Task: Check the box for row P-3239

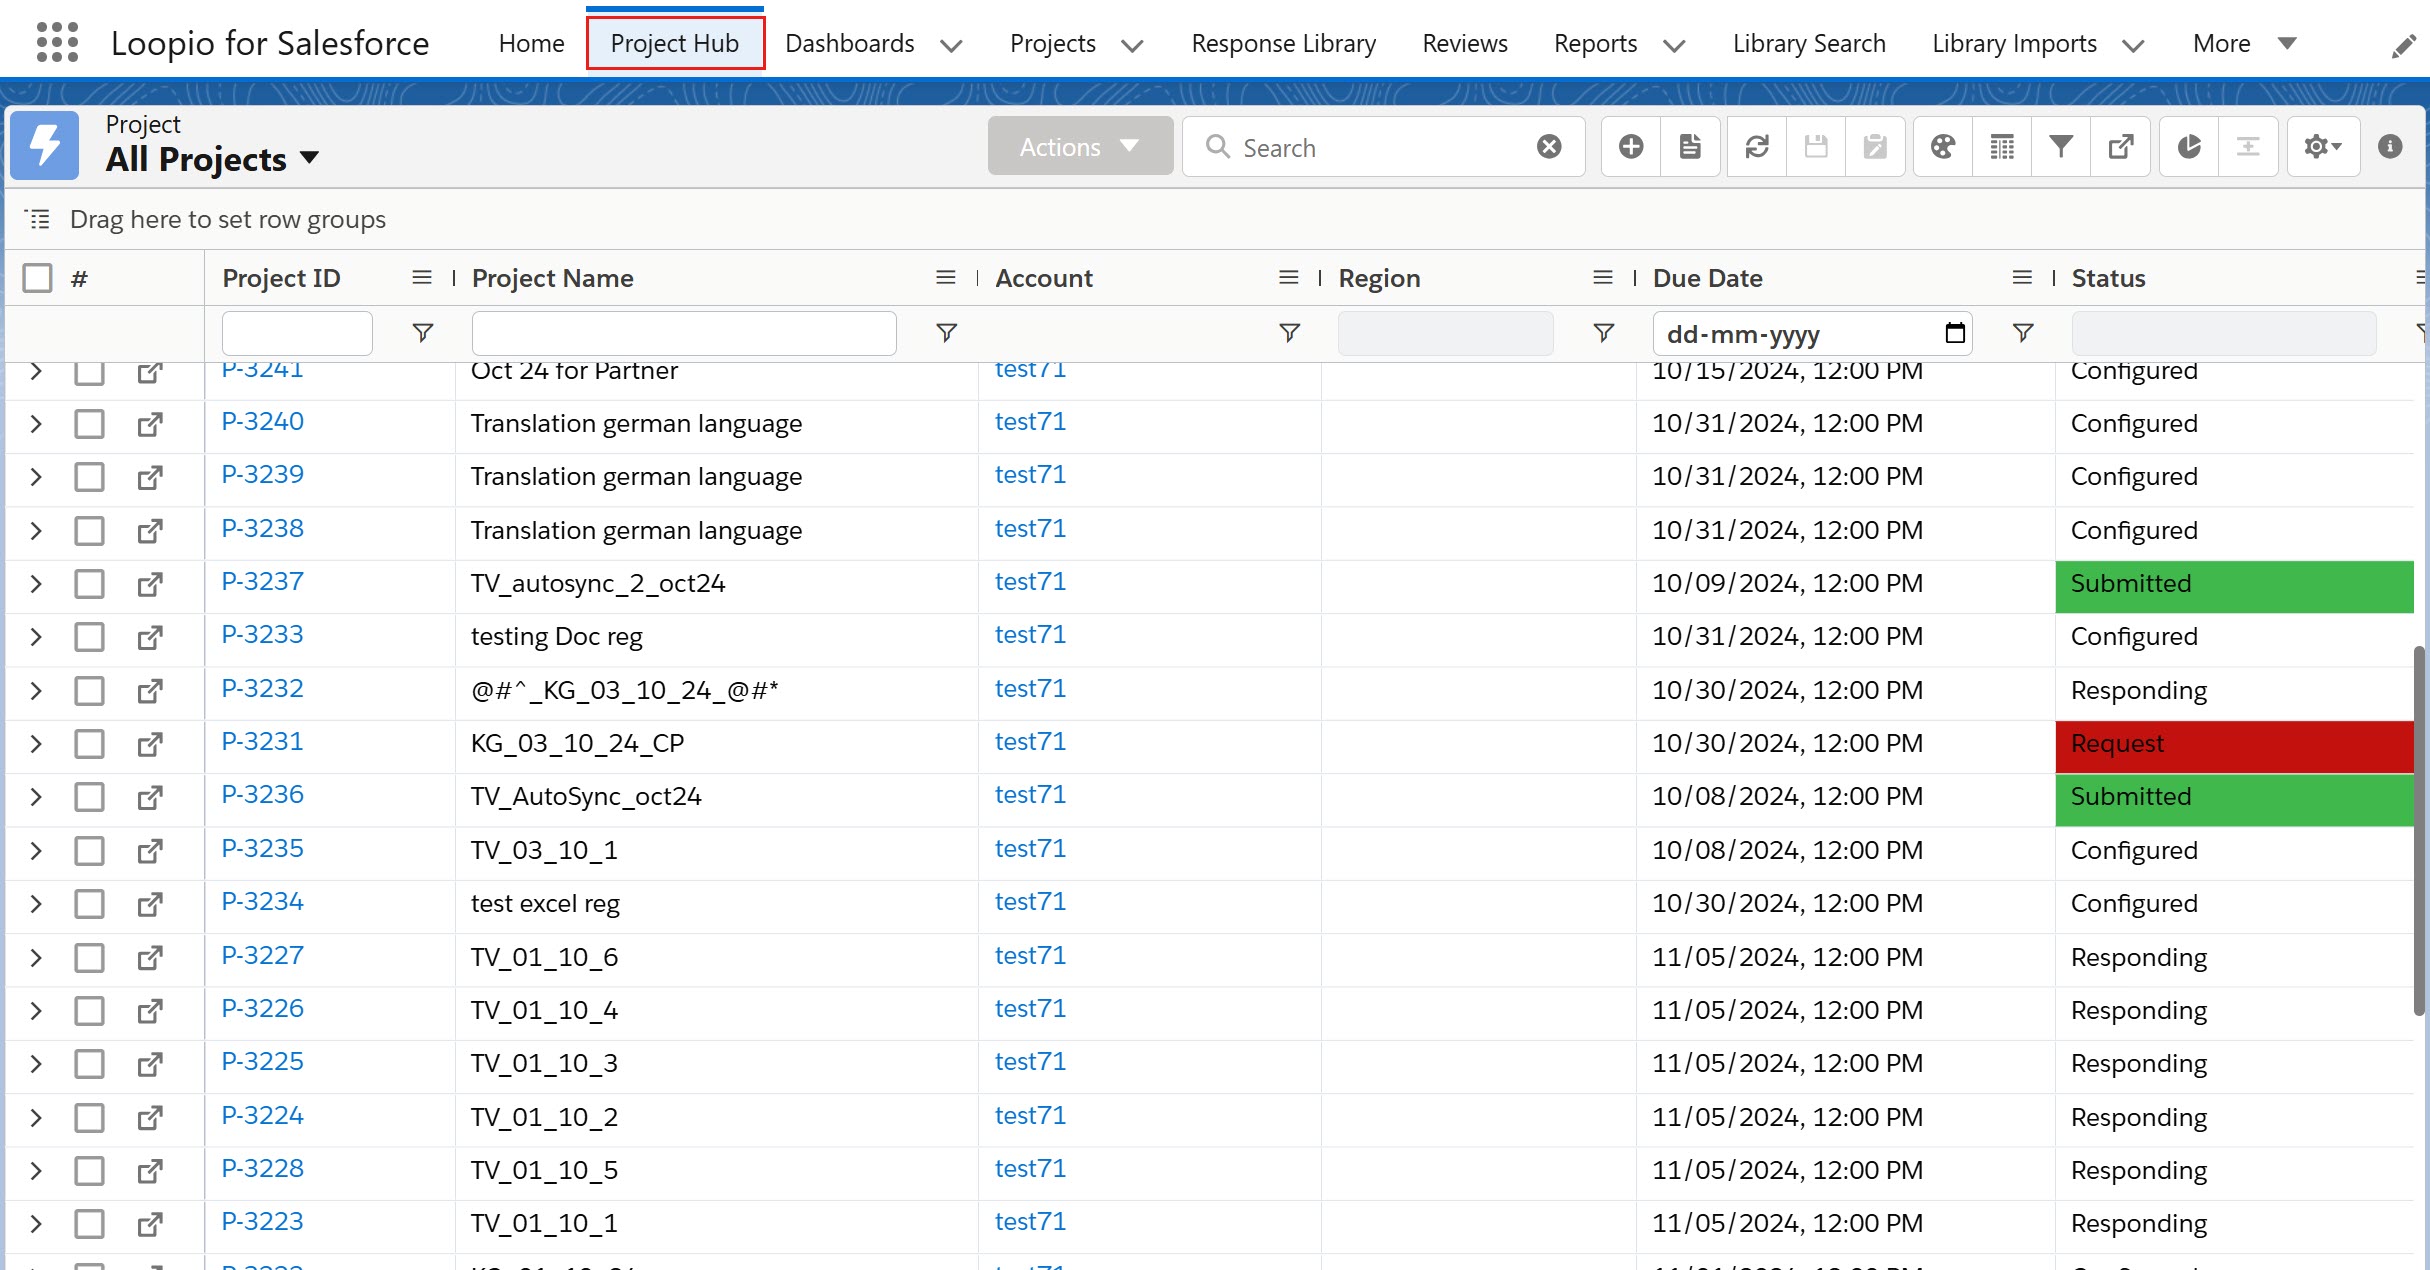Action: click(89, 477)
